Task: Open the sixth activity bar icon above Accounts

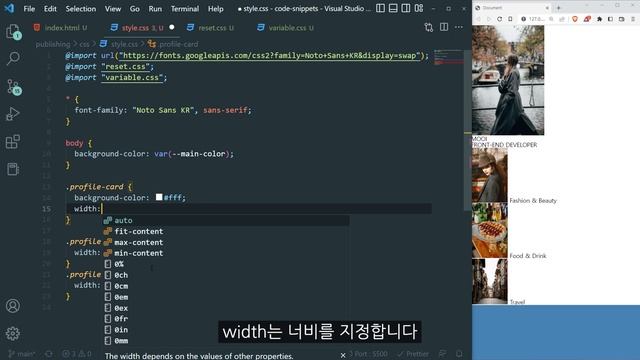Action: pos(13,169)
